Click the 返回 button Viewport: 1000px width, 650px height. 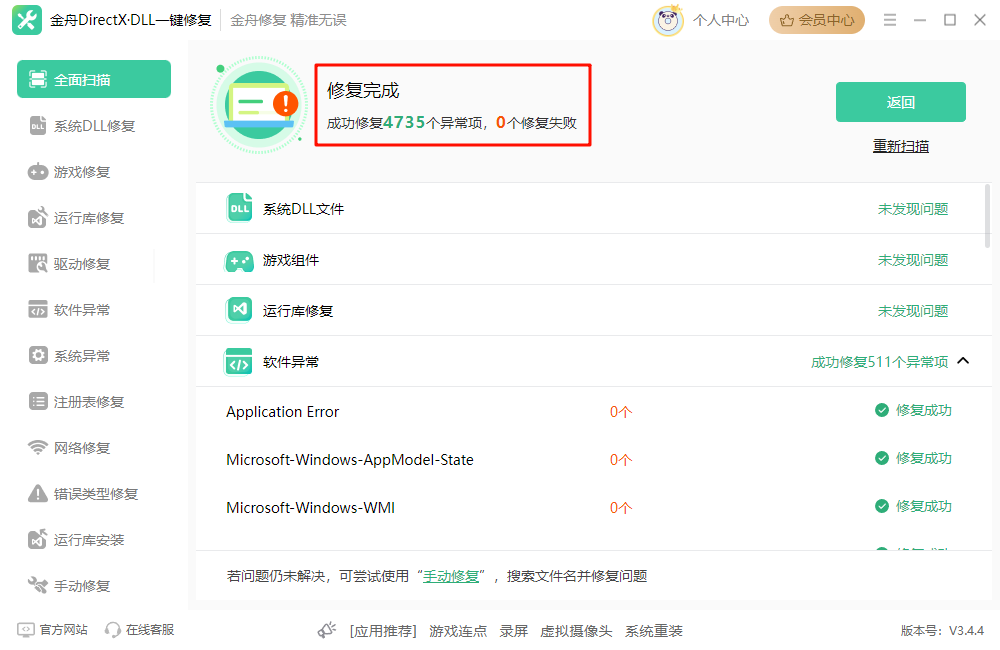click(899, 101)
